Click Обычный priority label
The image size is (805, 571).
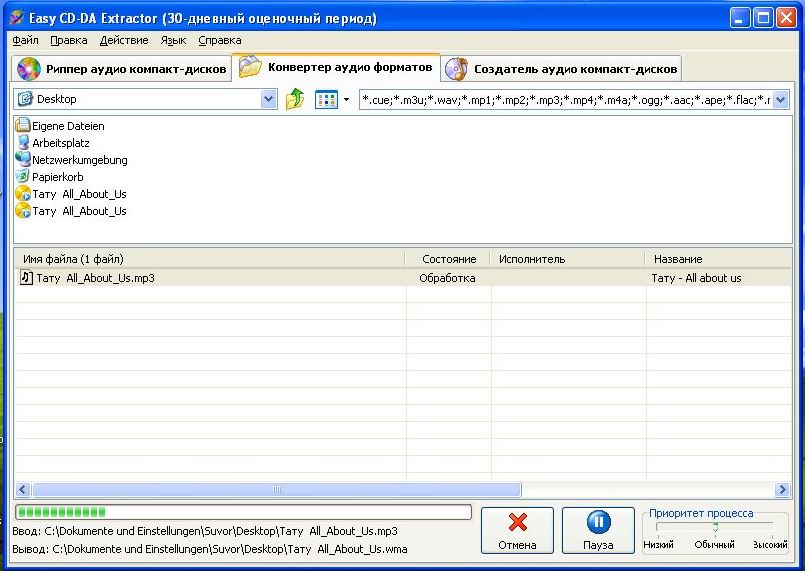(x=714, y=544)
